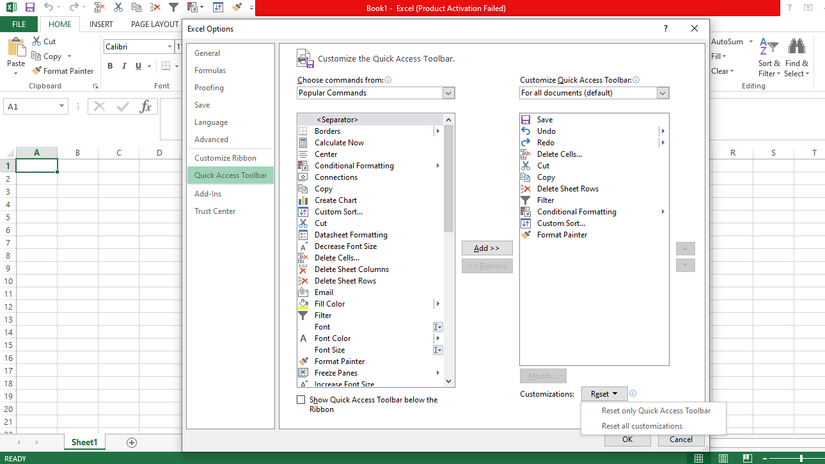Click the column B header
The image size is (825, 464).
77,153
